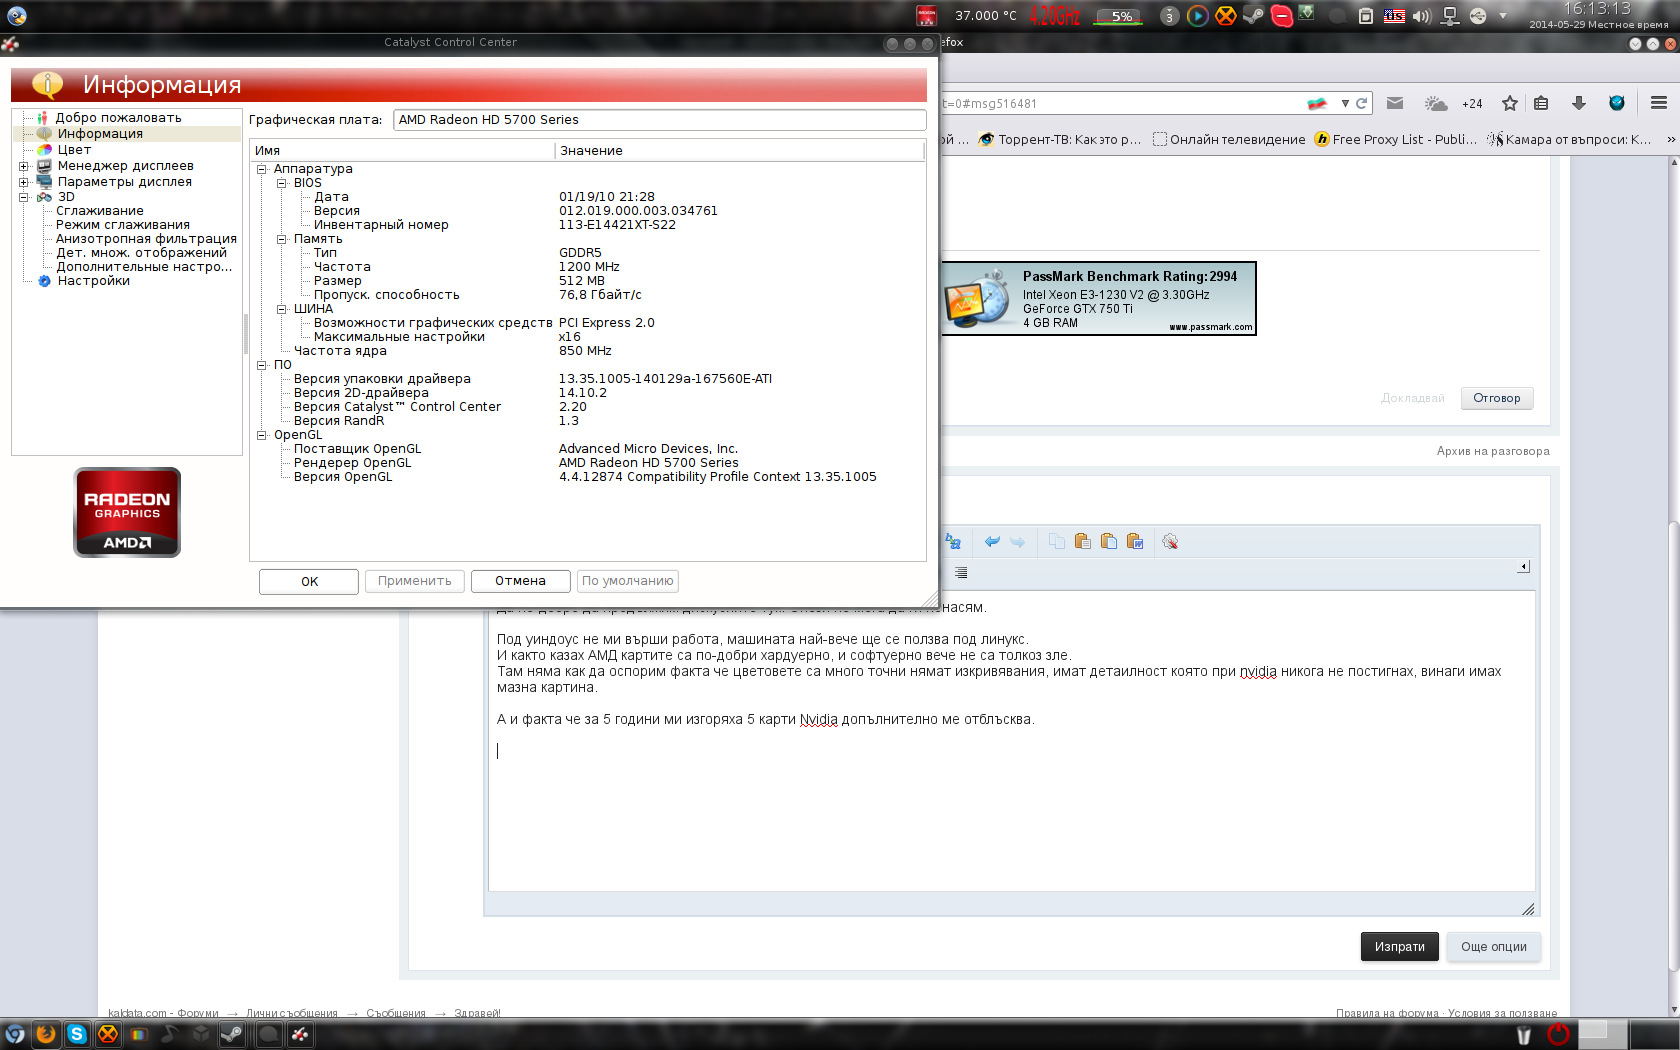Select Анизотропная фильтрация under 3D
Screen dimensions: 1680x1050
coord(146,239)
